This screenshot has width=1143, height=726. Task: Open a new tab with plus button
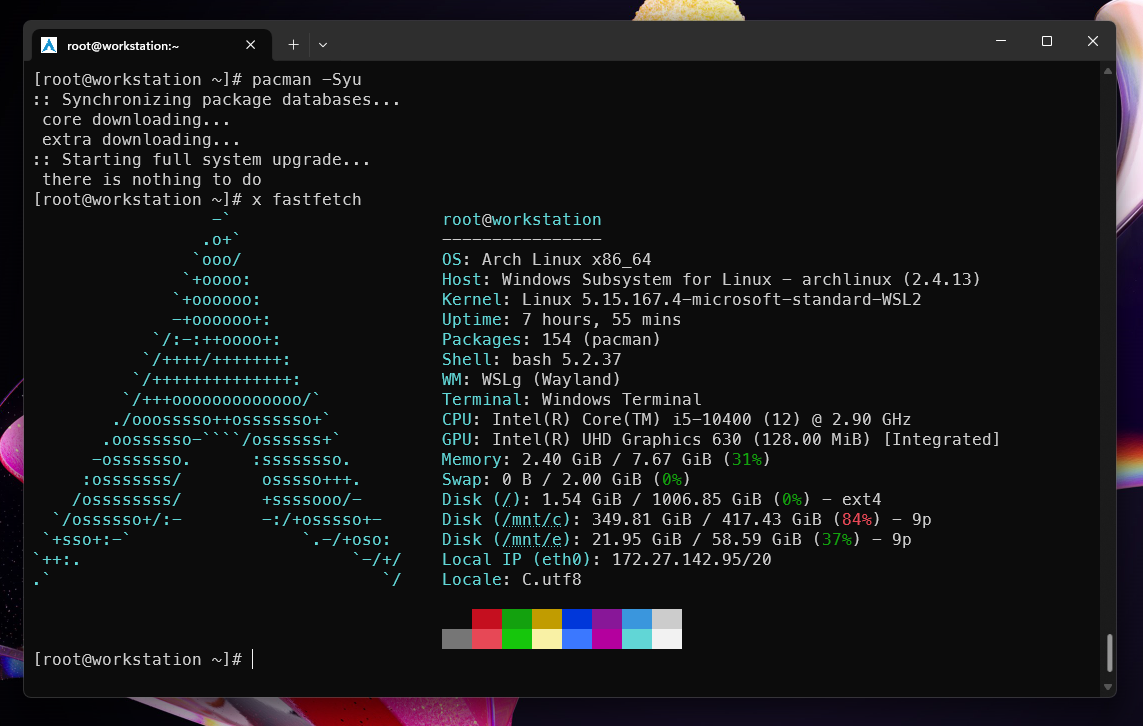coord(293,45)
